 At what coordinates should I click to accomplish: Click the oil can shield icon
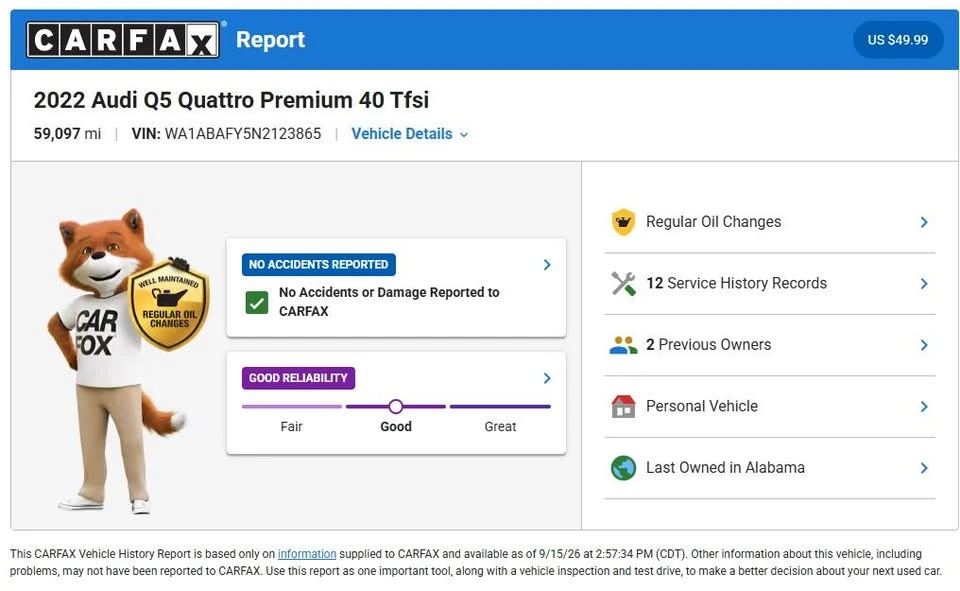623,222
